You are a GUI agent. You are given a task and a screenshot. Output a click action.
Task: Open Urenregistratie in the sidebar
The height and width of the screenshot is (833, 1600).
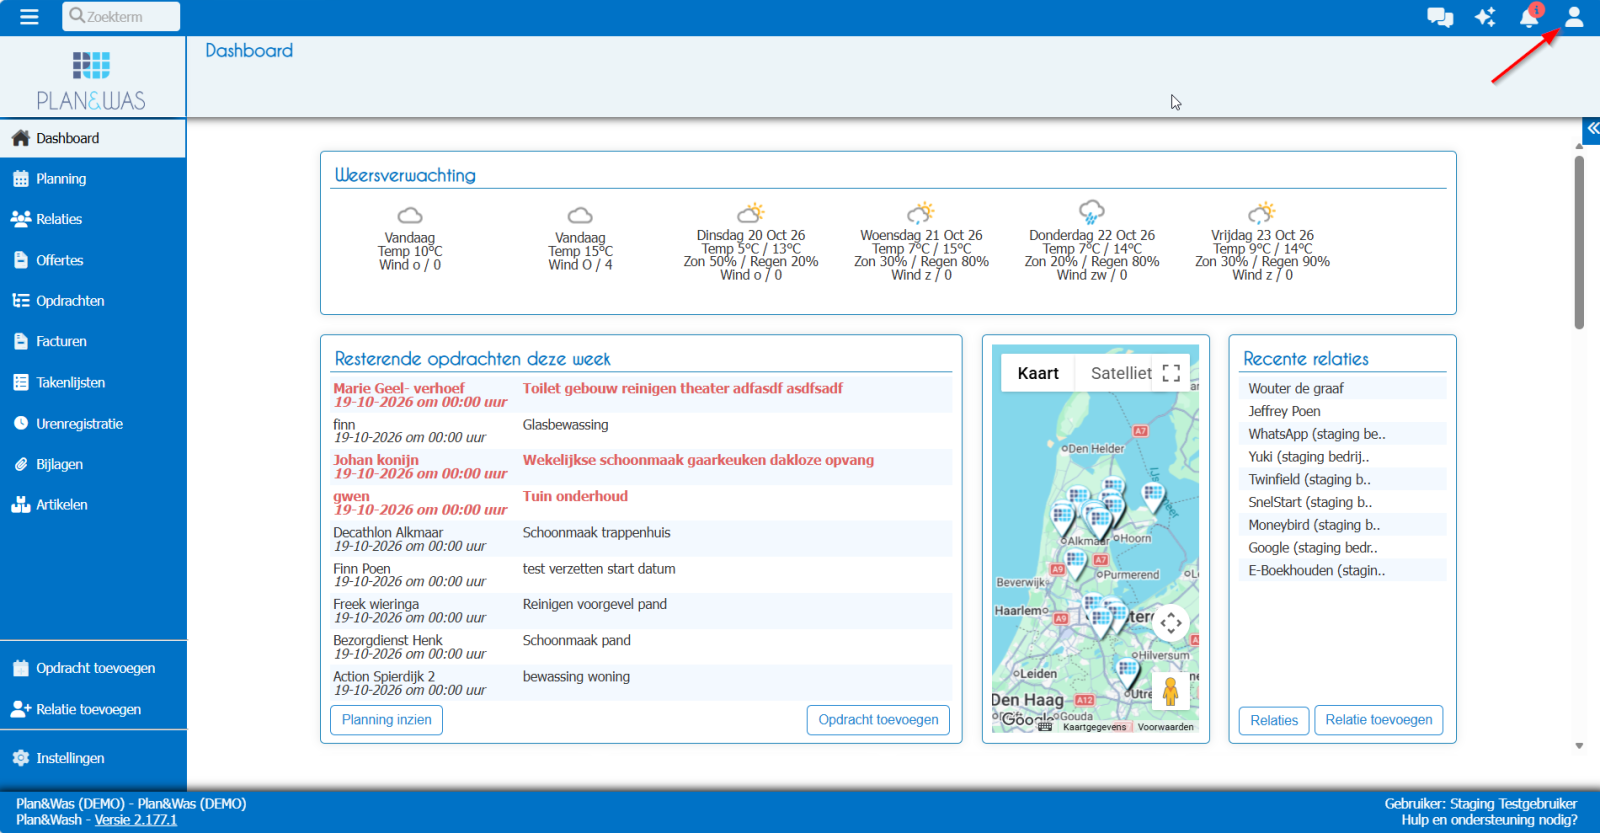pyautogui.click(x=93, y=424)
